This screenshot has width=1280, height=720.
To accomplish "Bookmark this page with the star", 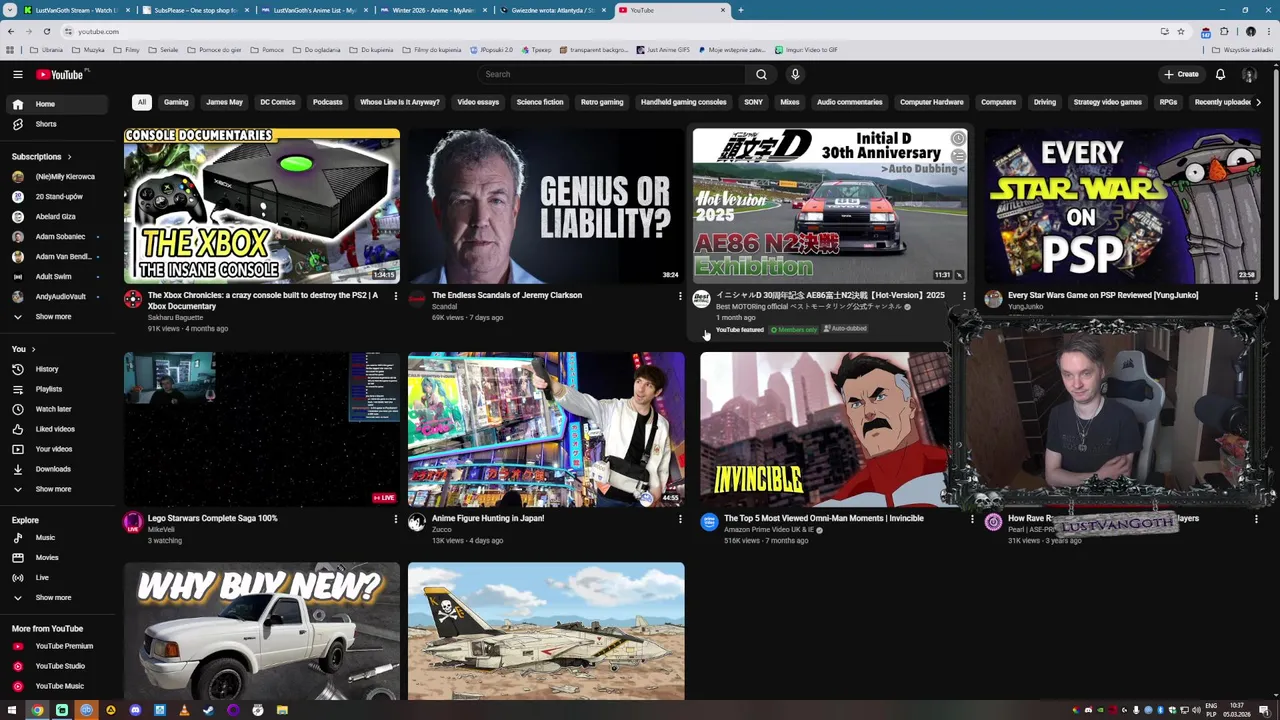I will click(1181, 31).
